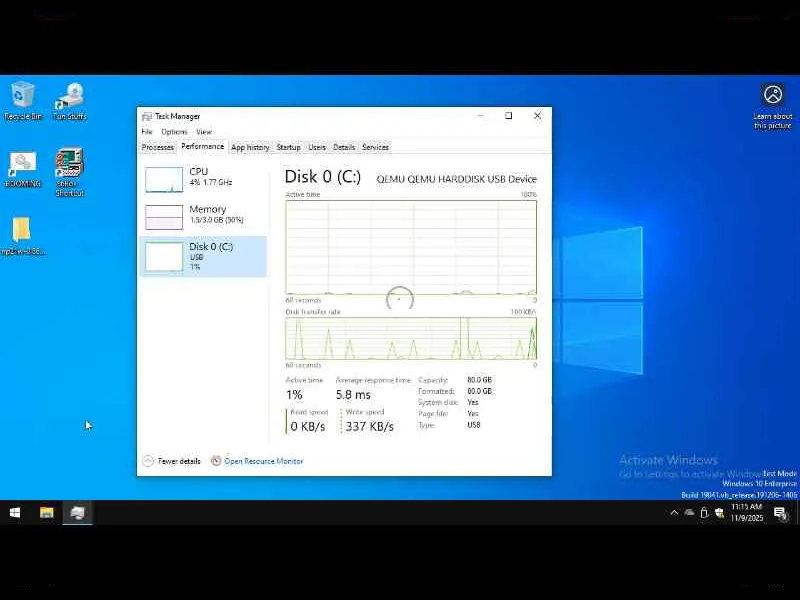Click the Disk 0 (C:) heading text
Viewport: 800px width, 600px height.
click(323, 177)
